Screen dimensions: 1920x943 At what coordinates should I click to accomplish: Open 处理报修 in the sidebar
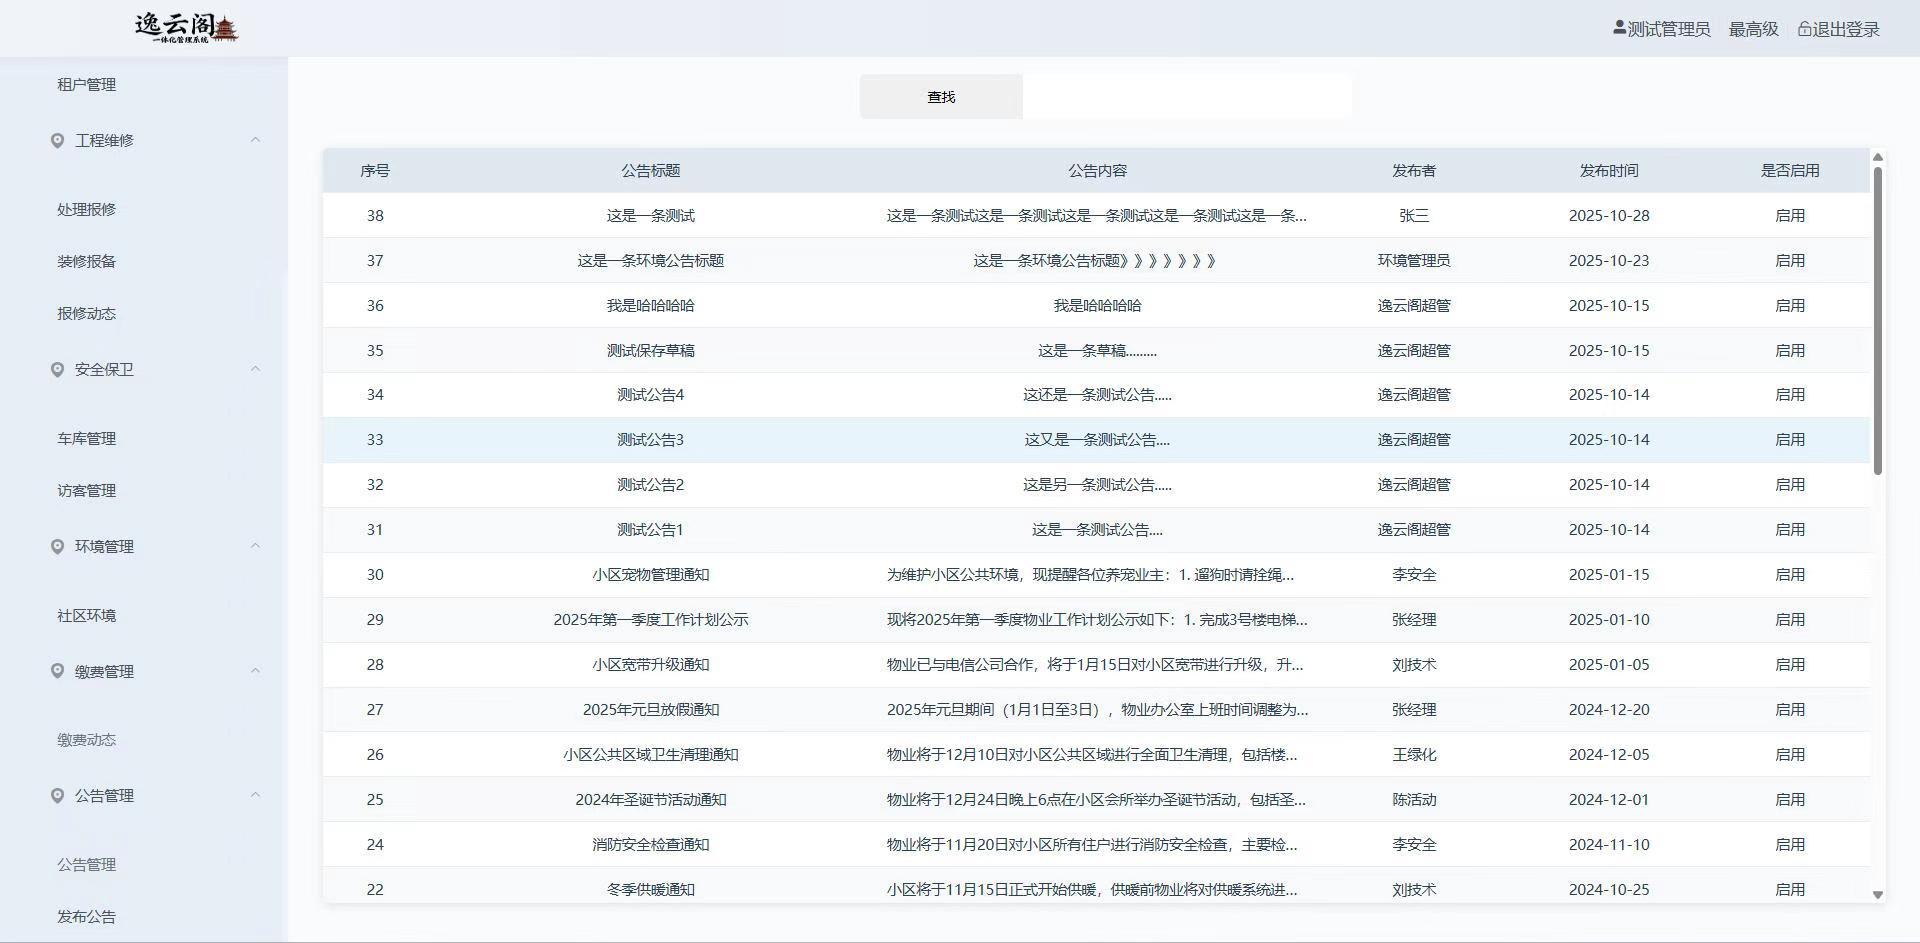click(86, 209)
